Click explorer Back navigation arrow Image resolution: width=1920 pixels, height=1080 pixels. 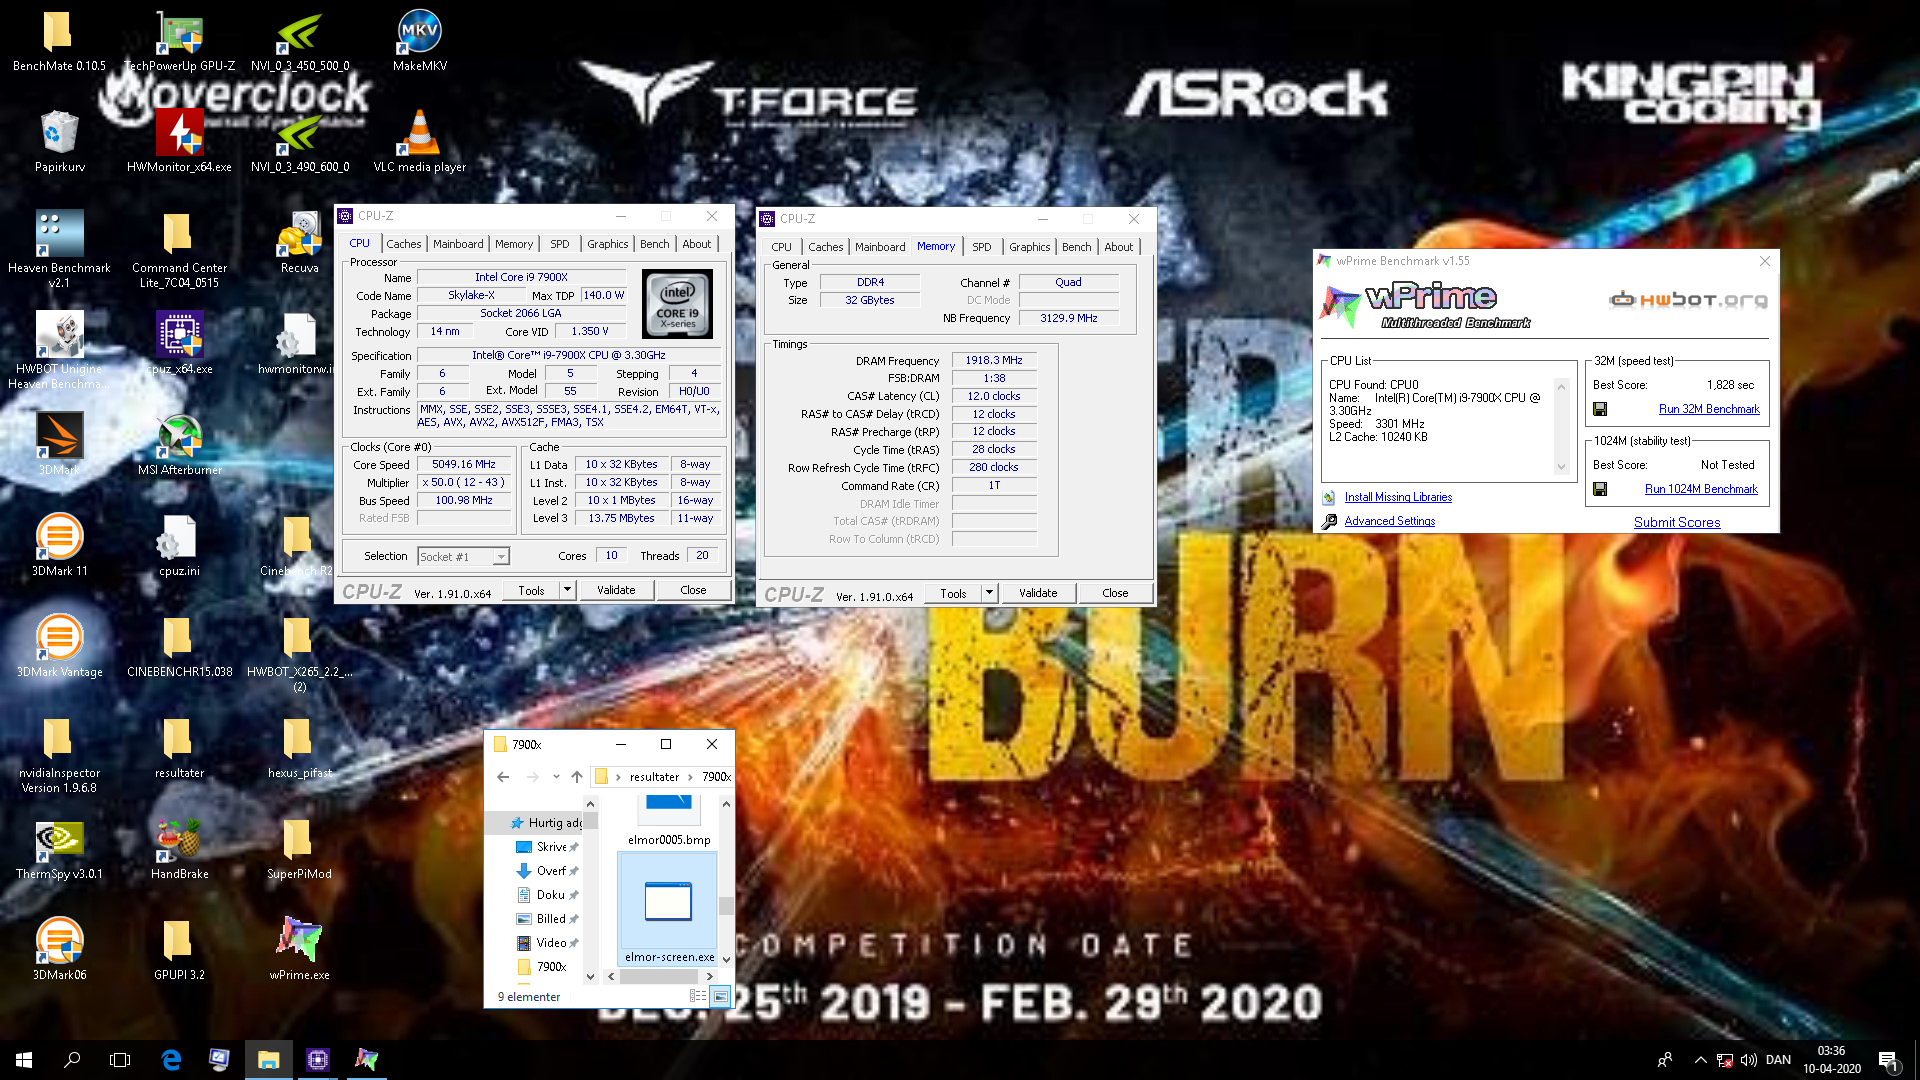[x=503, y=777]
